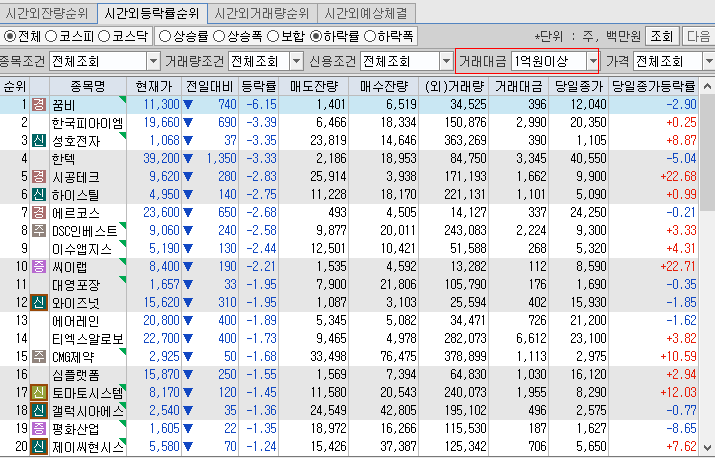Image resolution: width=715 pixels, height=458 pixels.
Task: Switch to the 시간외예상체결 tab
Action: [x=366, y=13]
